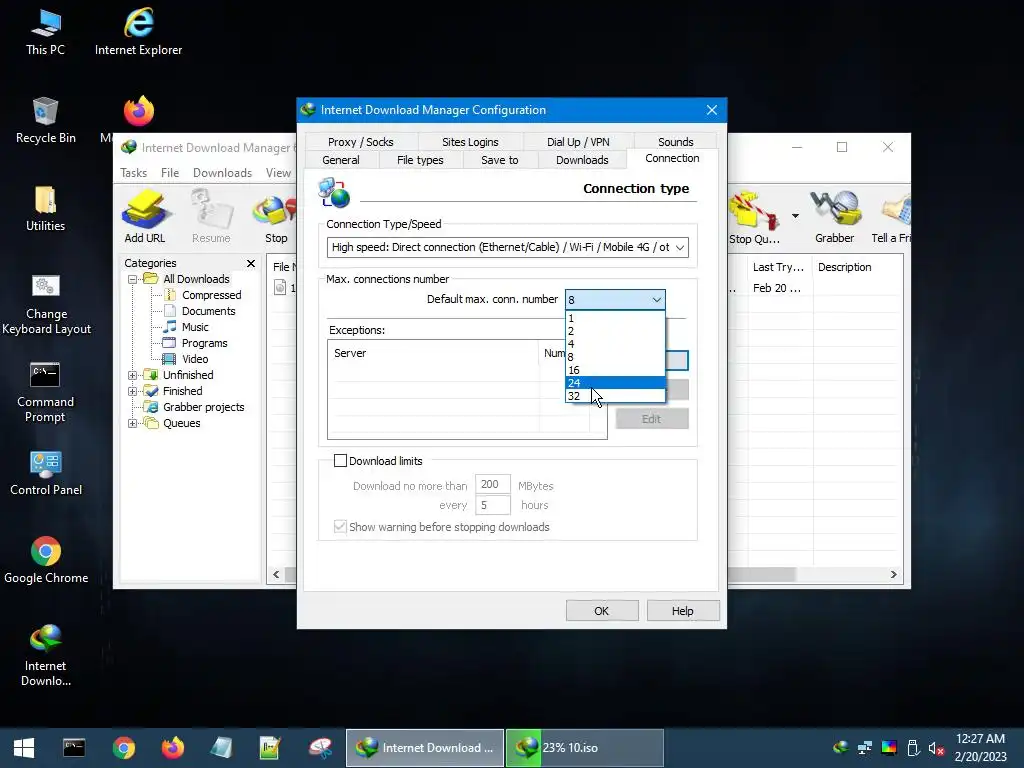Select Change Keyboard Layout icon

(x=46, y=304)
